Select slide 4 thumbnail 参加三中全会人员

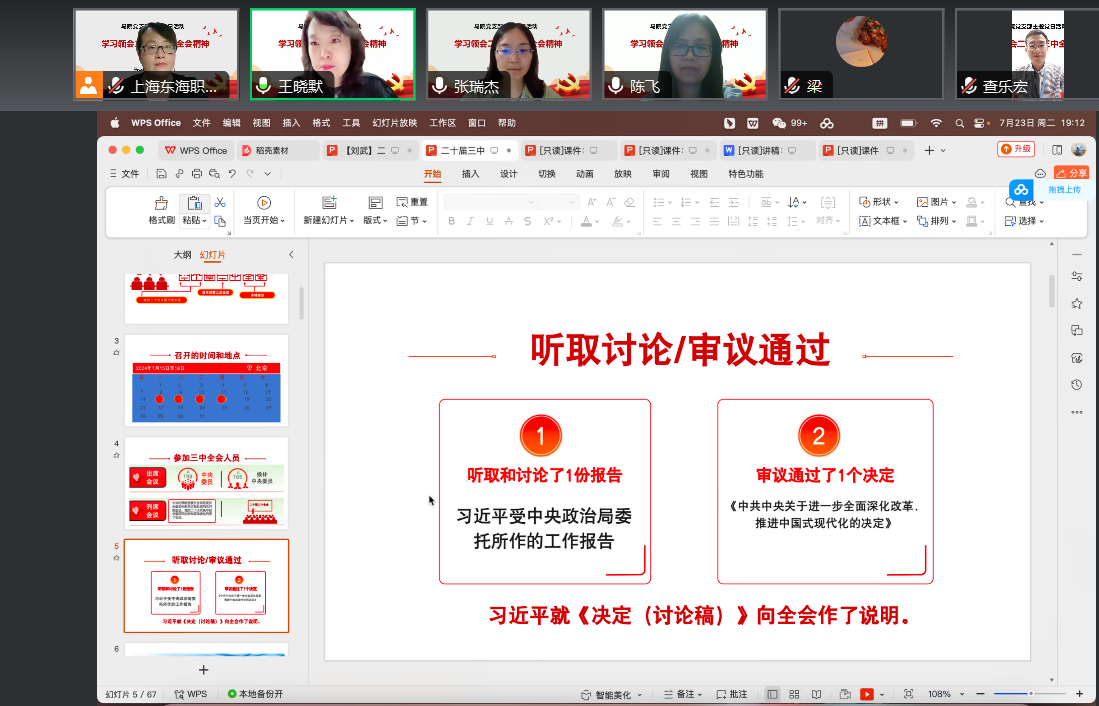(206, 483)
